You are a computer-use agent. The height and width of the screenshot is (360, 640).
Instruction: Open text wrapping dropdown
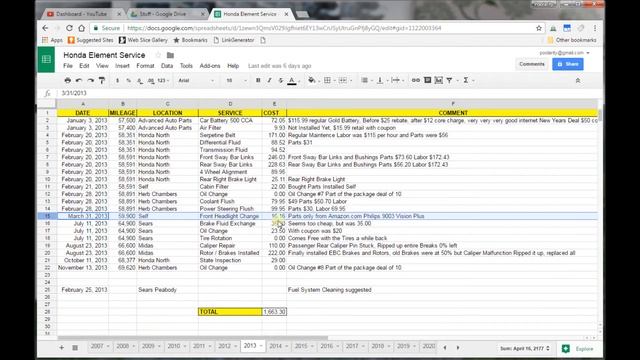[398, 80]
